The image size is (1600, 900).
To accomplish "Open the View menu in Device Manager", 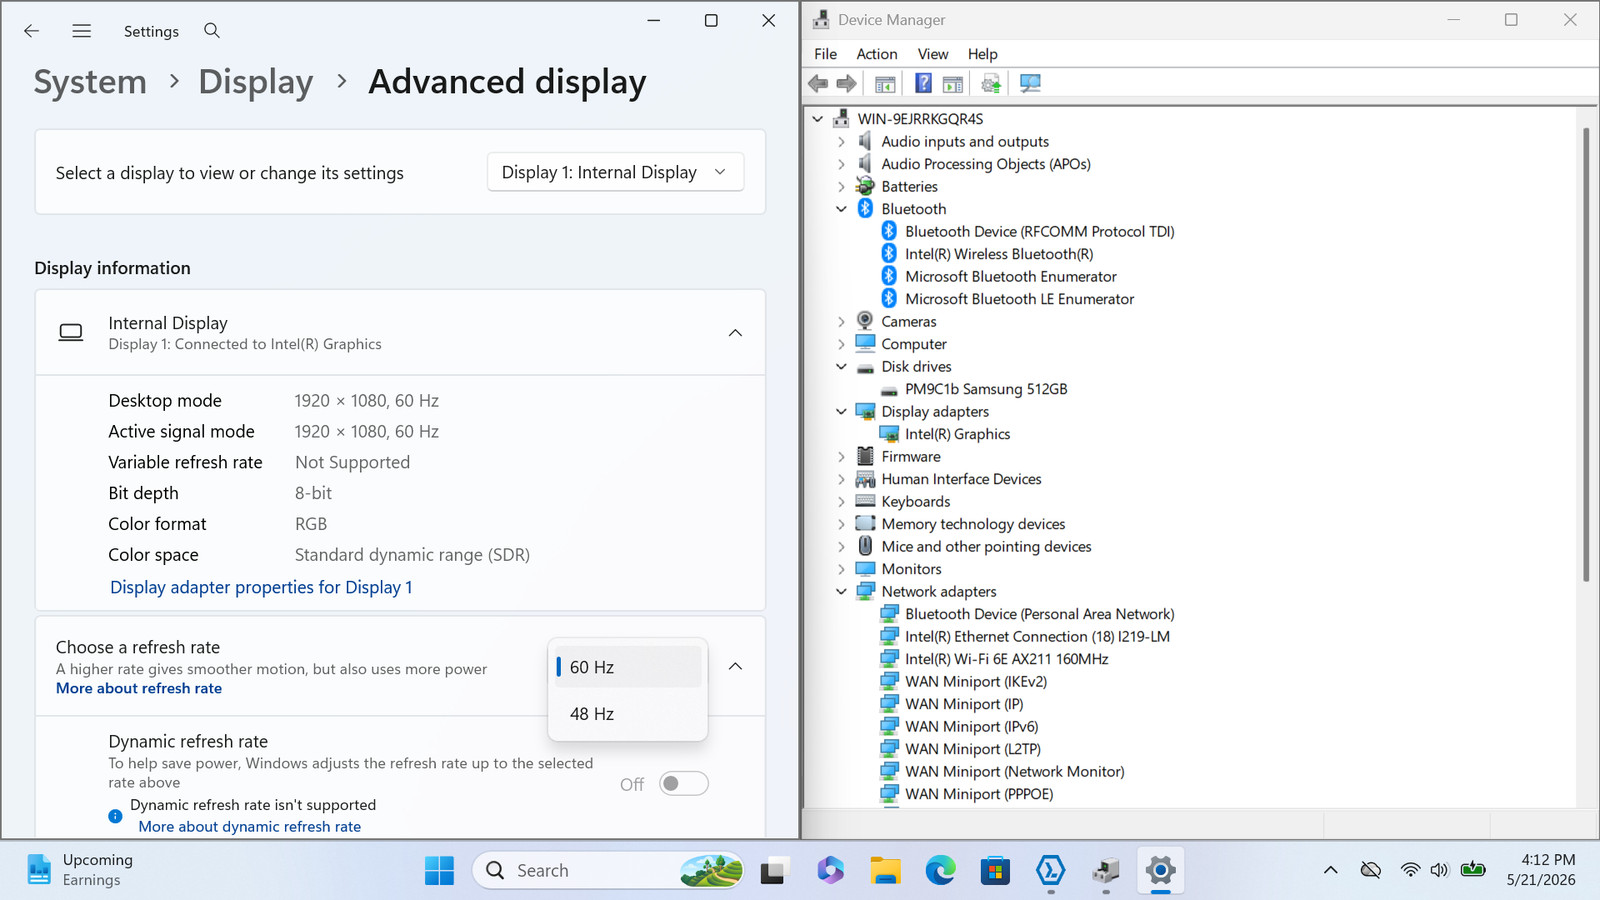I will [933, 54].
